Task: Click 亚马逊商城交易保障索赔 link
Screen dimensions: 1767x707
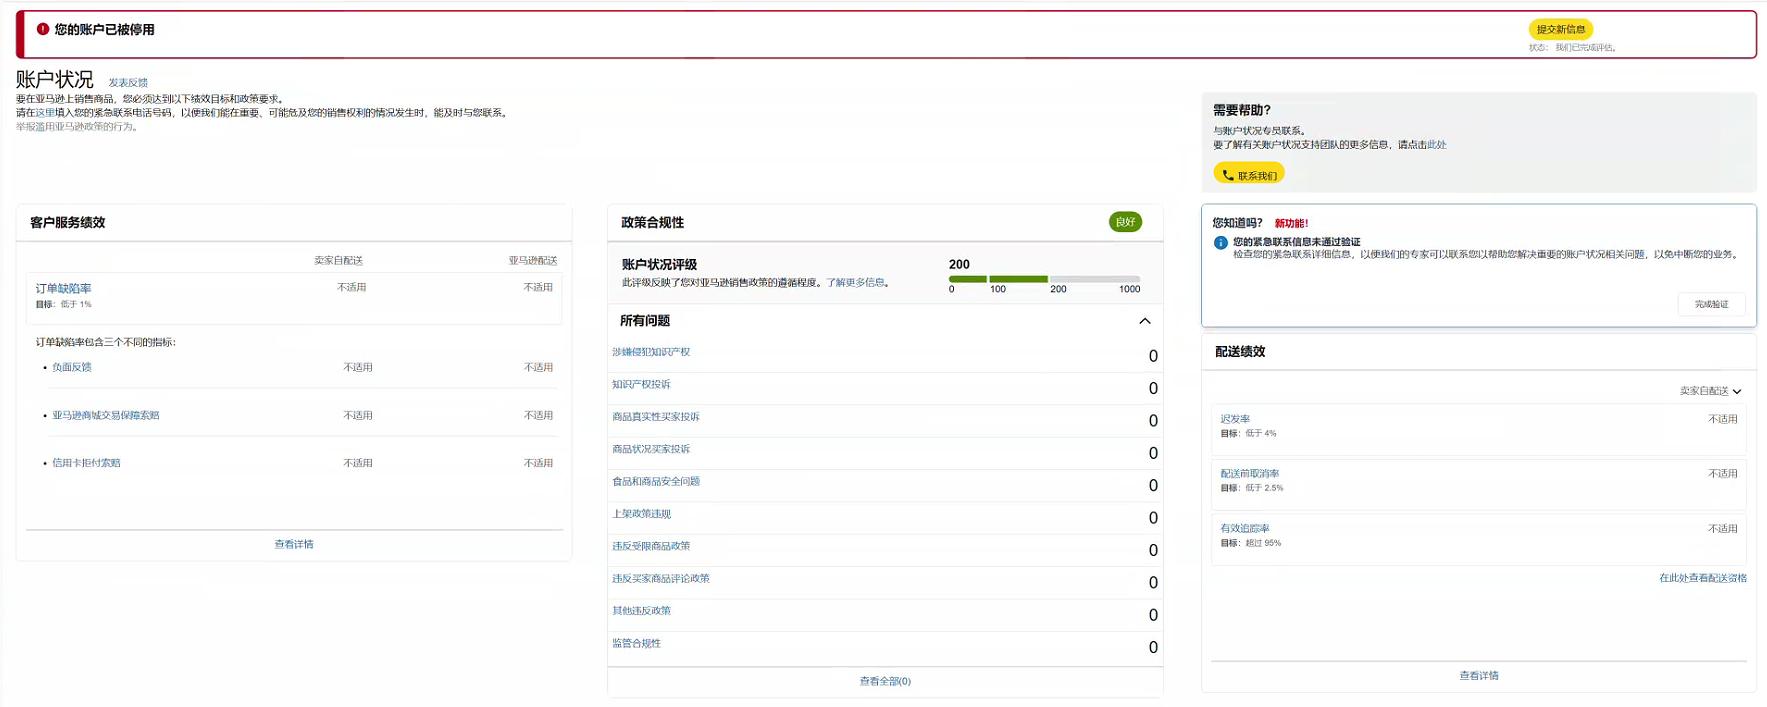Action: click(106, 415)
